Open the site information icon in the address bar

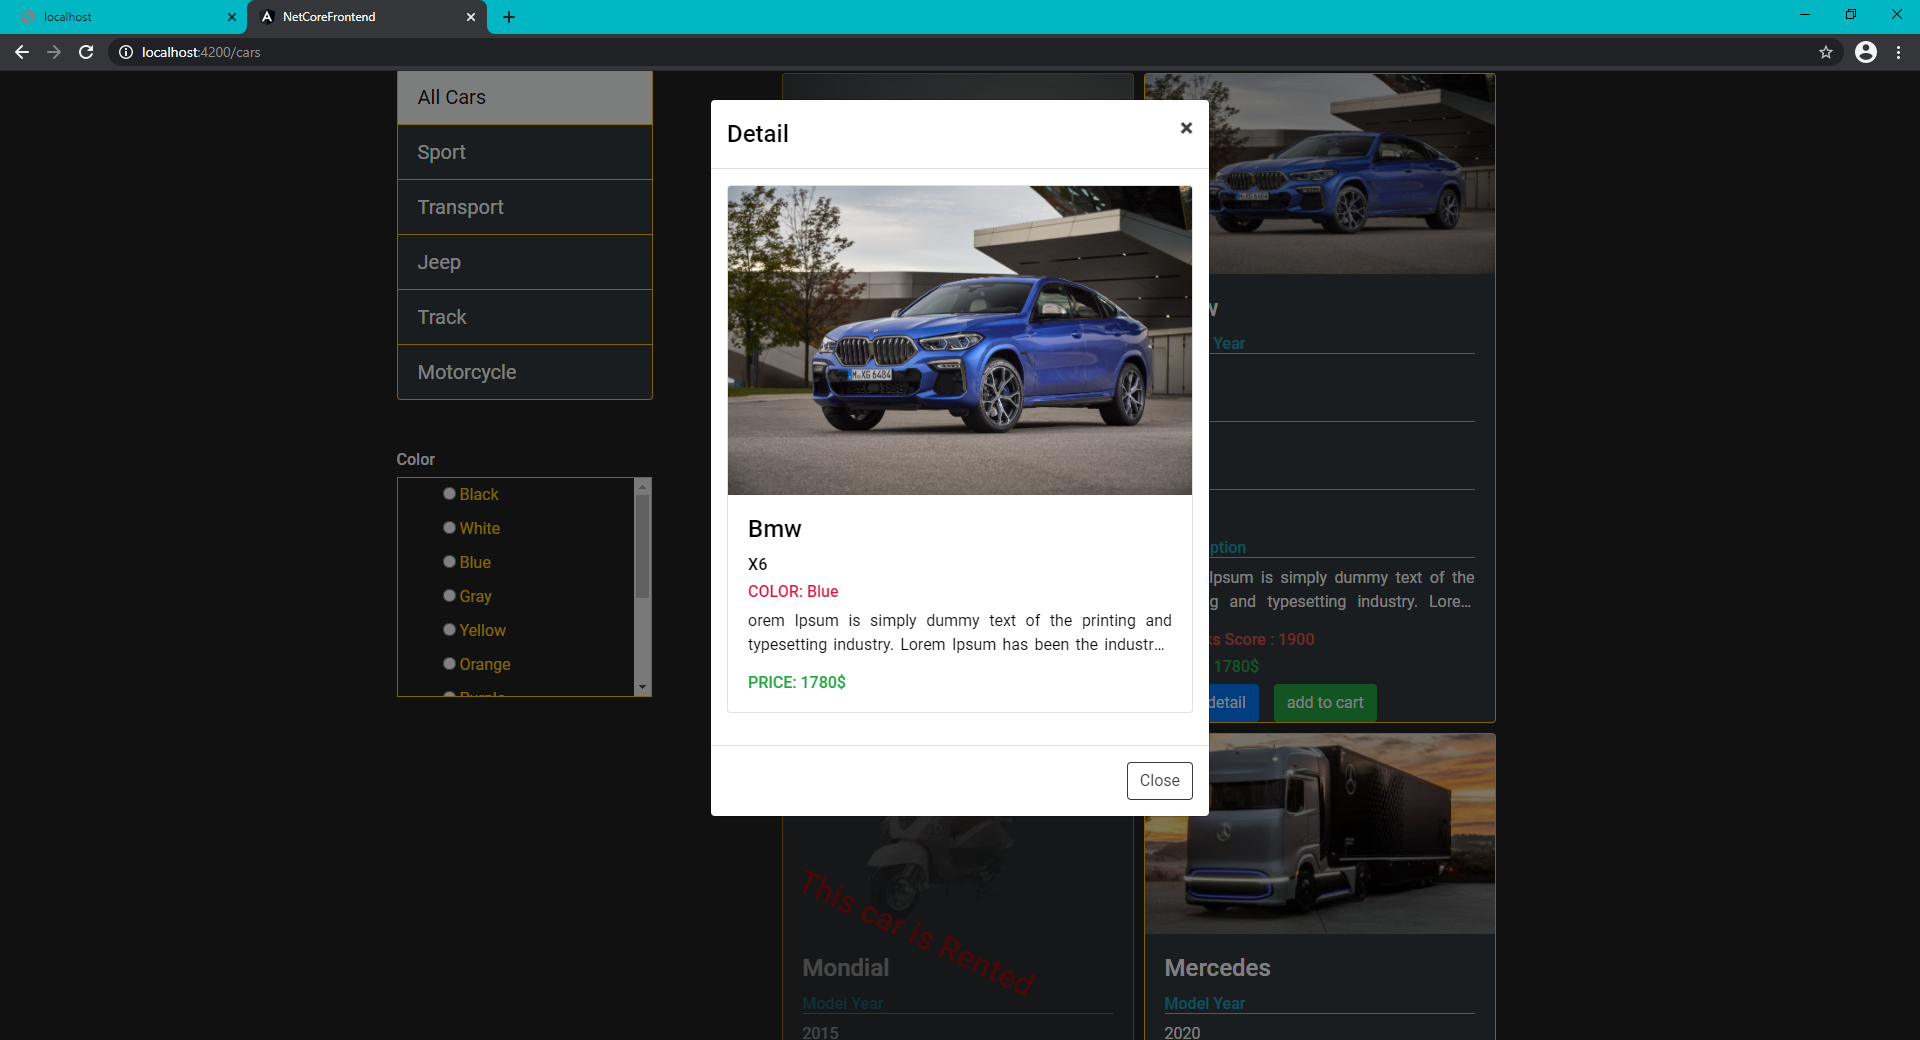coord(126,52)
